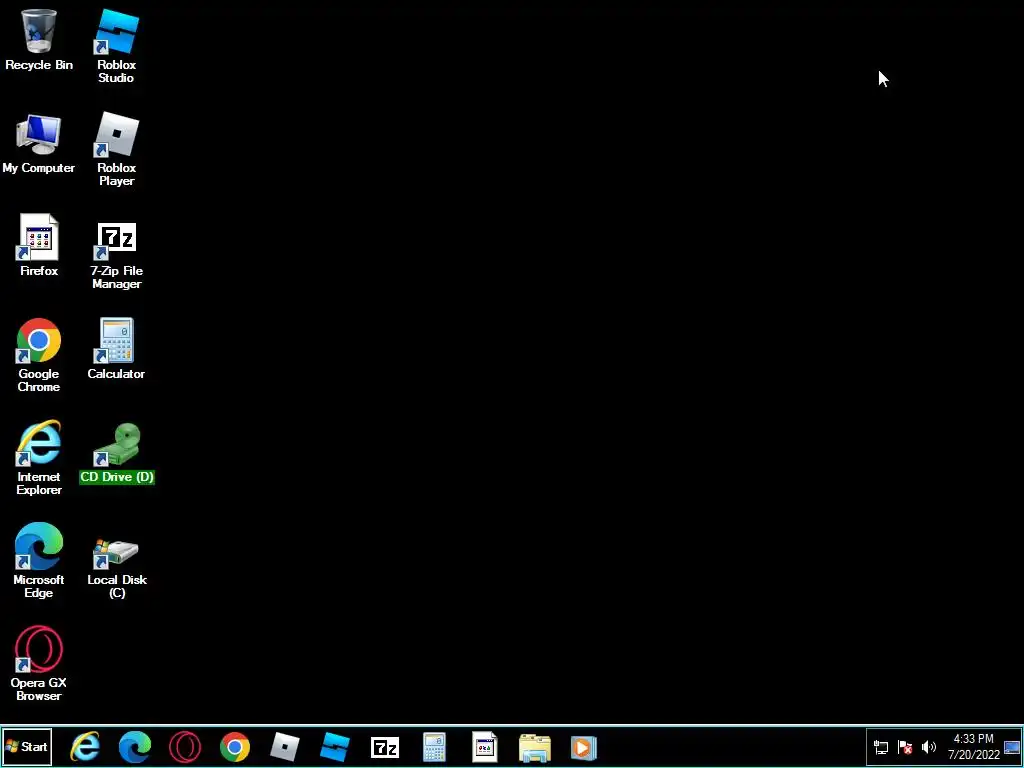Screen dimensions: 1024x768
Task: Open the Start menu
Action: coord(26,747)
